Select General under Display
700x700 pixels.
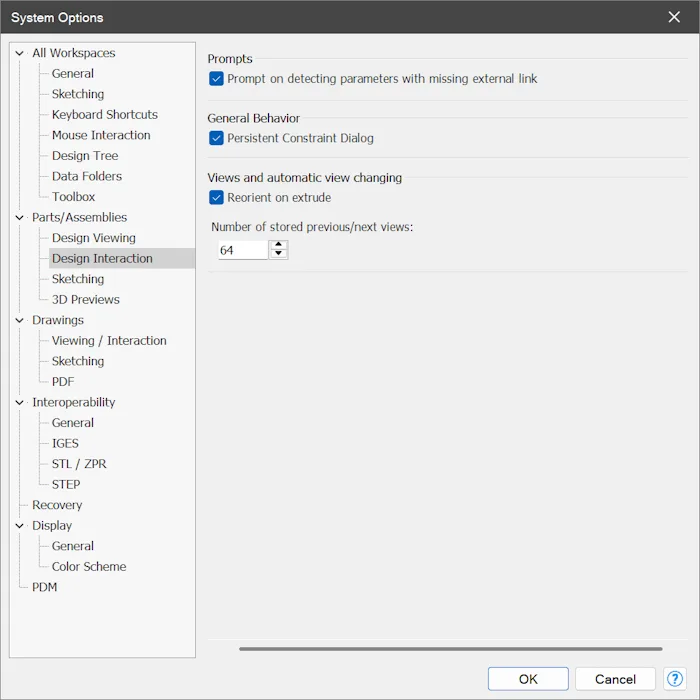[73, 546]
